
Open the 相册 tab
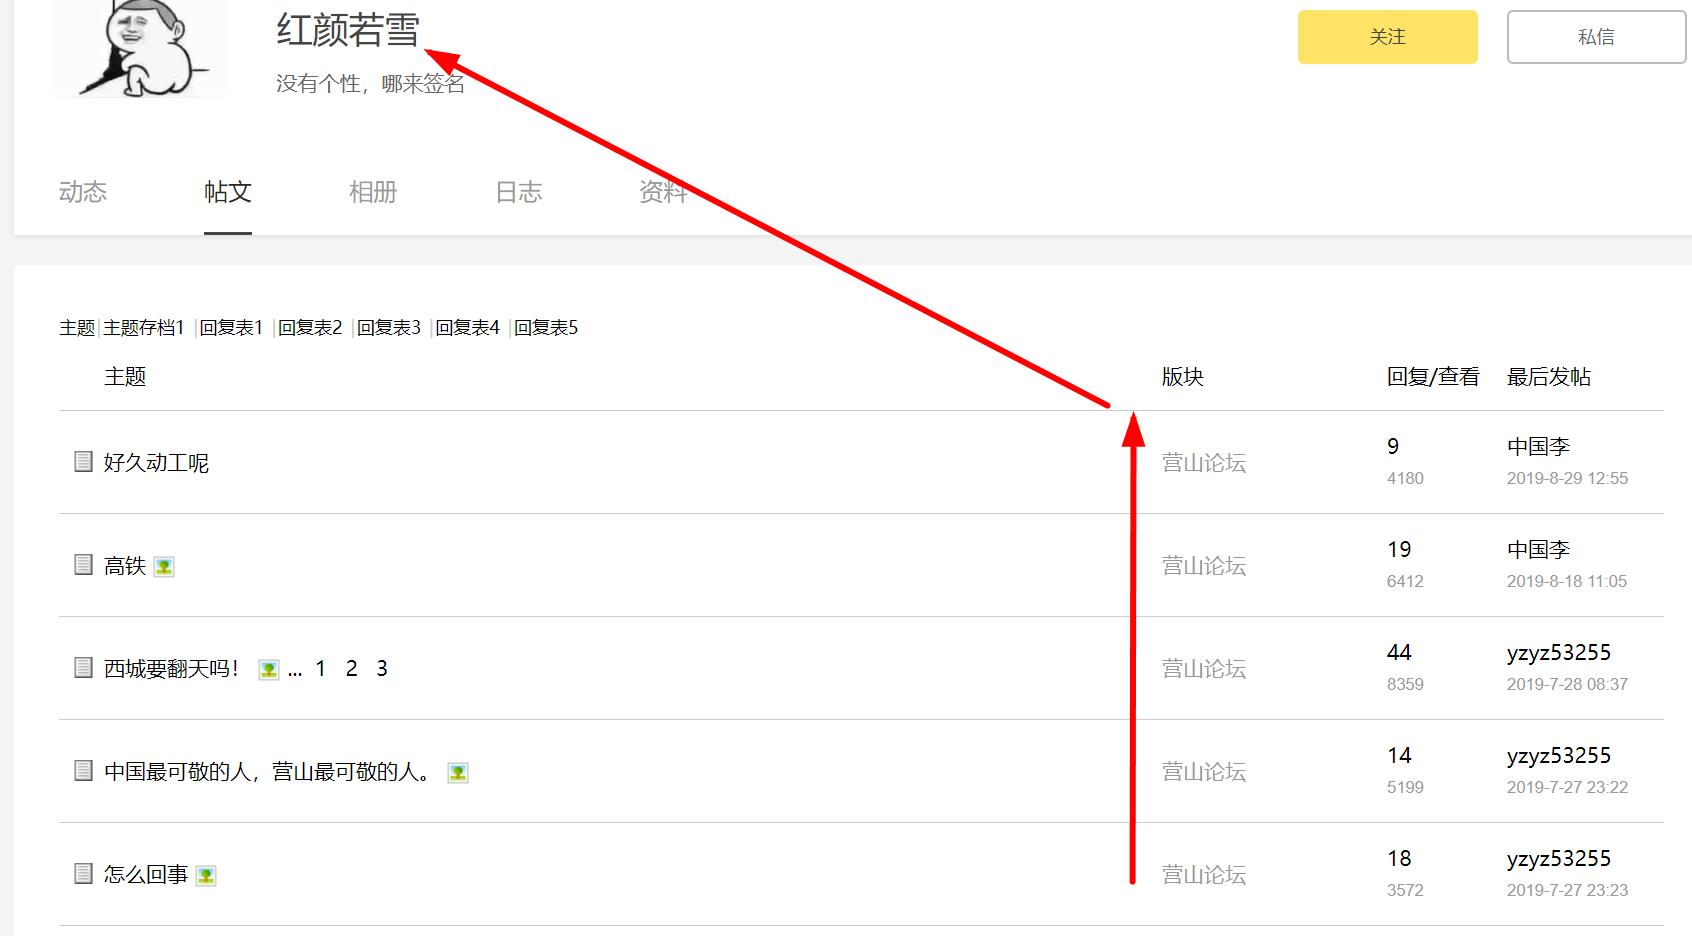coord(373,192)
